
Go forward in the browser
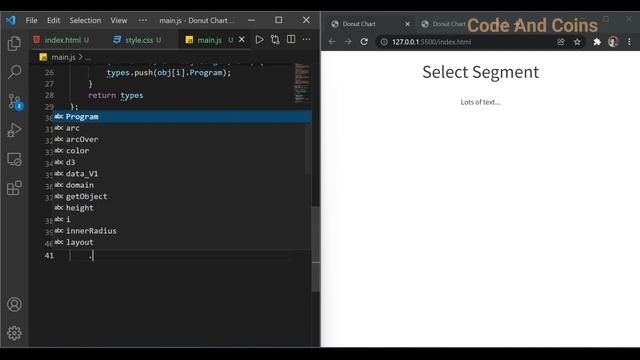point(348,42)
